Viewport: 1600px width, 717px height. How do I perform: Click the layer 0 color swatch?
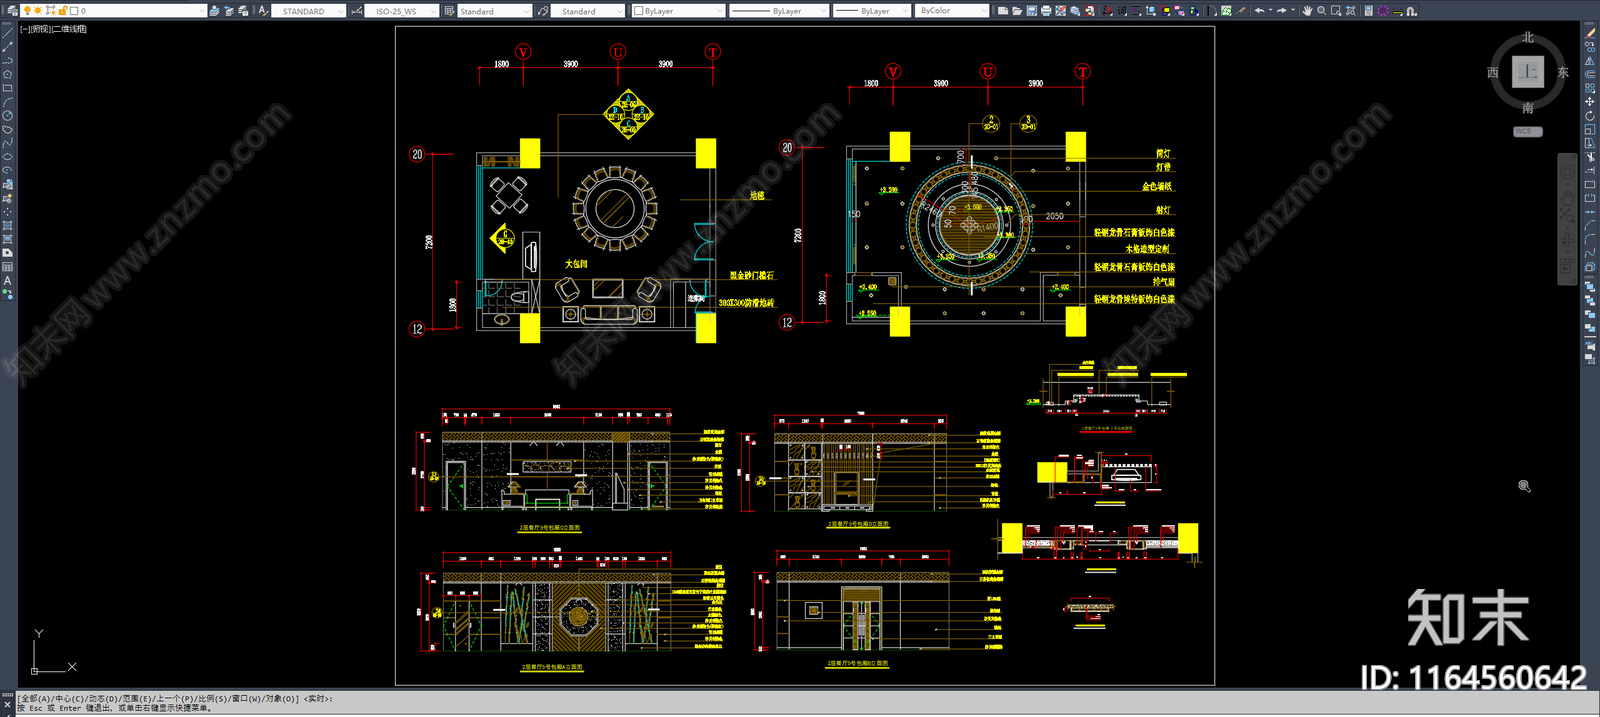click(x=74, y=11)
